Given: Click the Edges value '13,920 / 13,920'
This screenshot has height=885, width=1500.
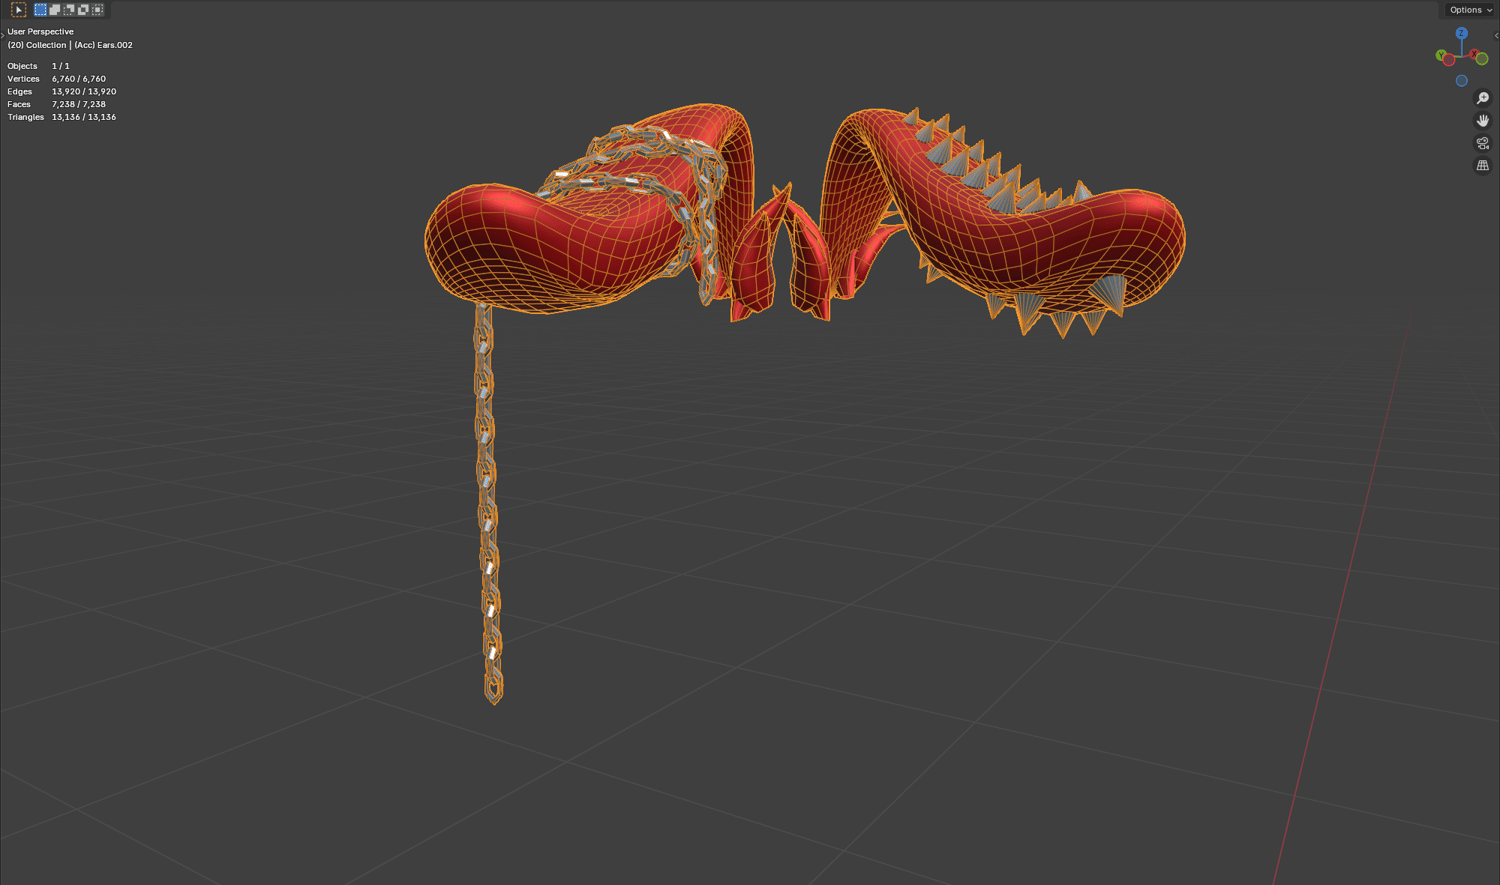Looking at the screenshot, I should (84, 92).
